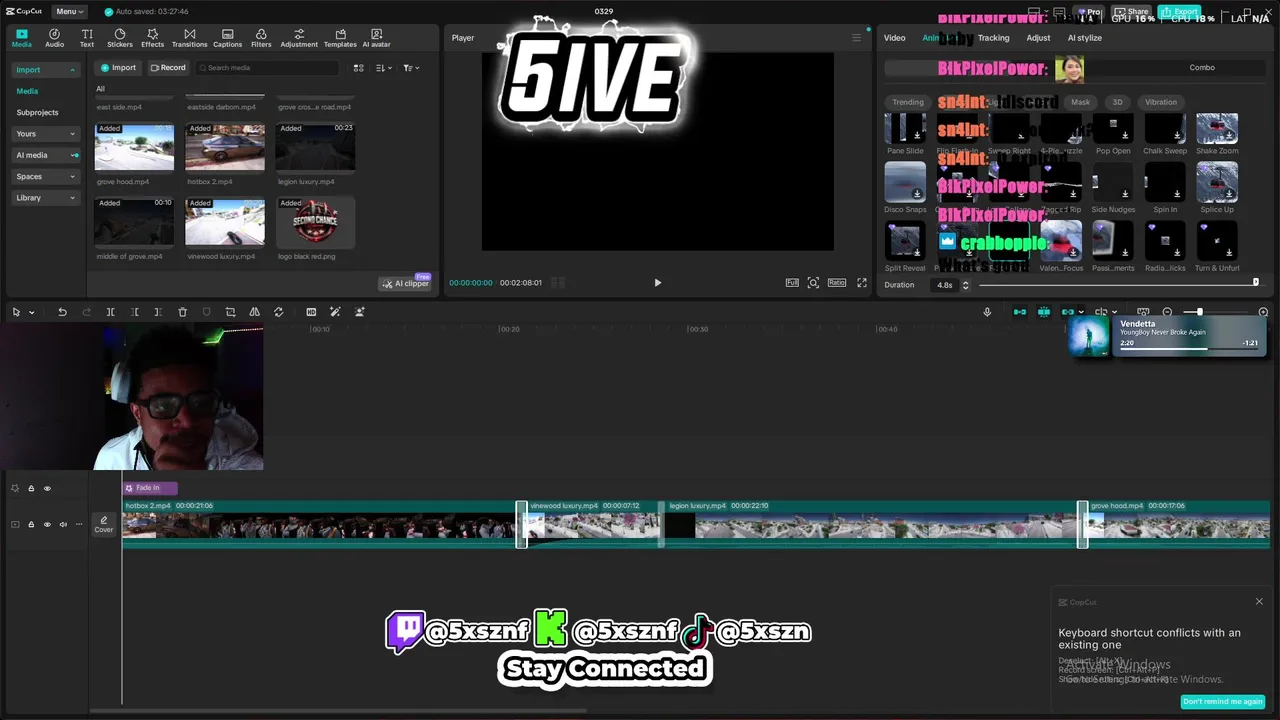Select the grove hood.mp4 clip on timeline
The width and height of the screenshot is (1280, 720).
coord(1178,524)
